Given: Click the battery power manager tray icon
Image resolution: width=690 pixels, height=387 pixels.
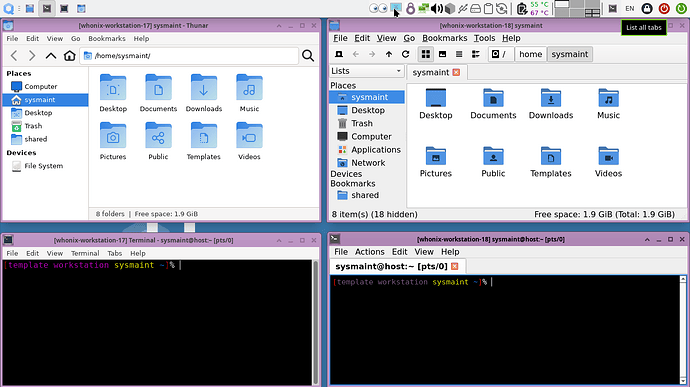Looking at the screenshot, I should click(522, 8).
